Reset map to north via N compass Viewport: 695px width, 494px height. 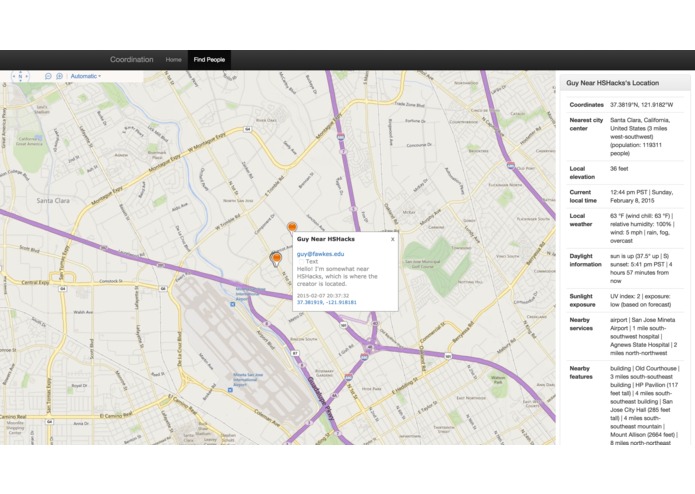20,76
